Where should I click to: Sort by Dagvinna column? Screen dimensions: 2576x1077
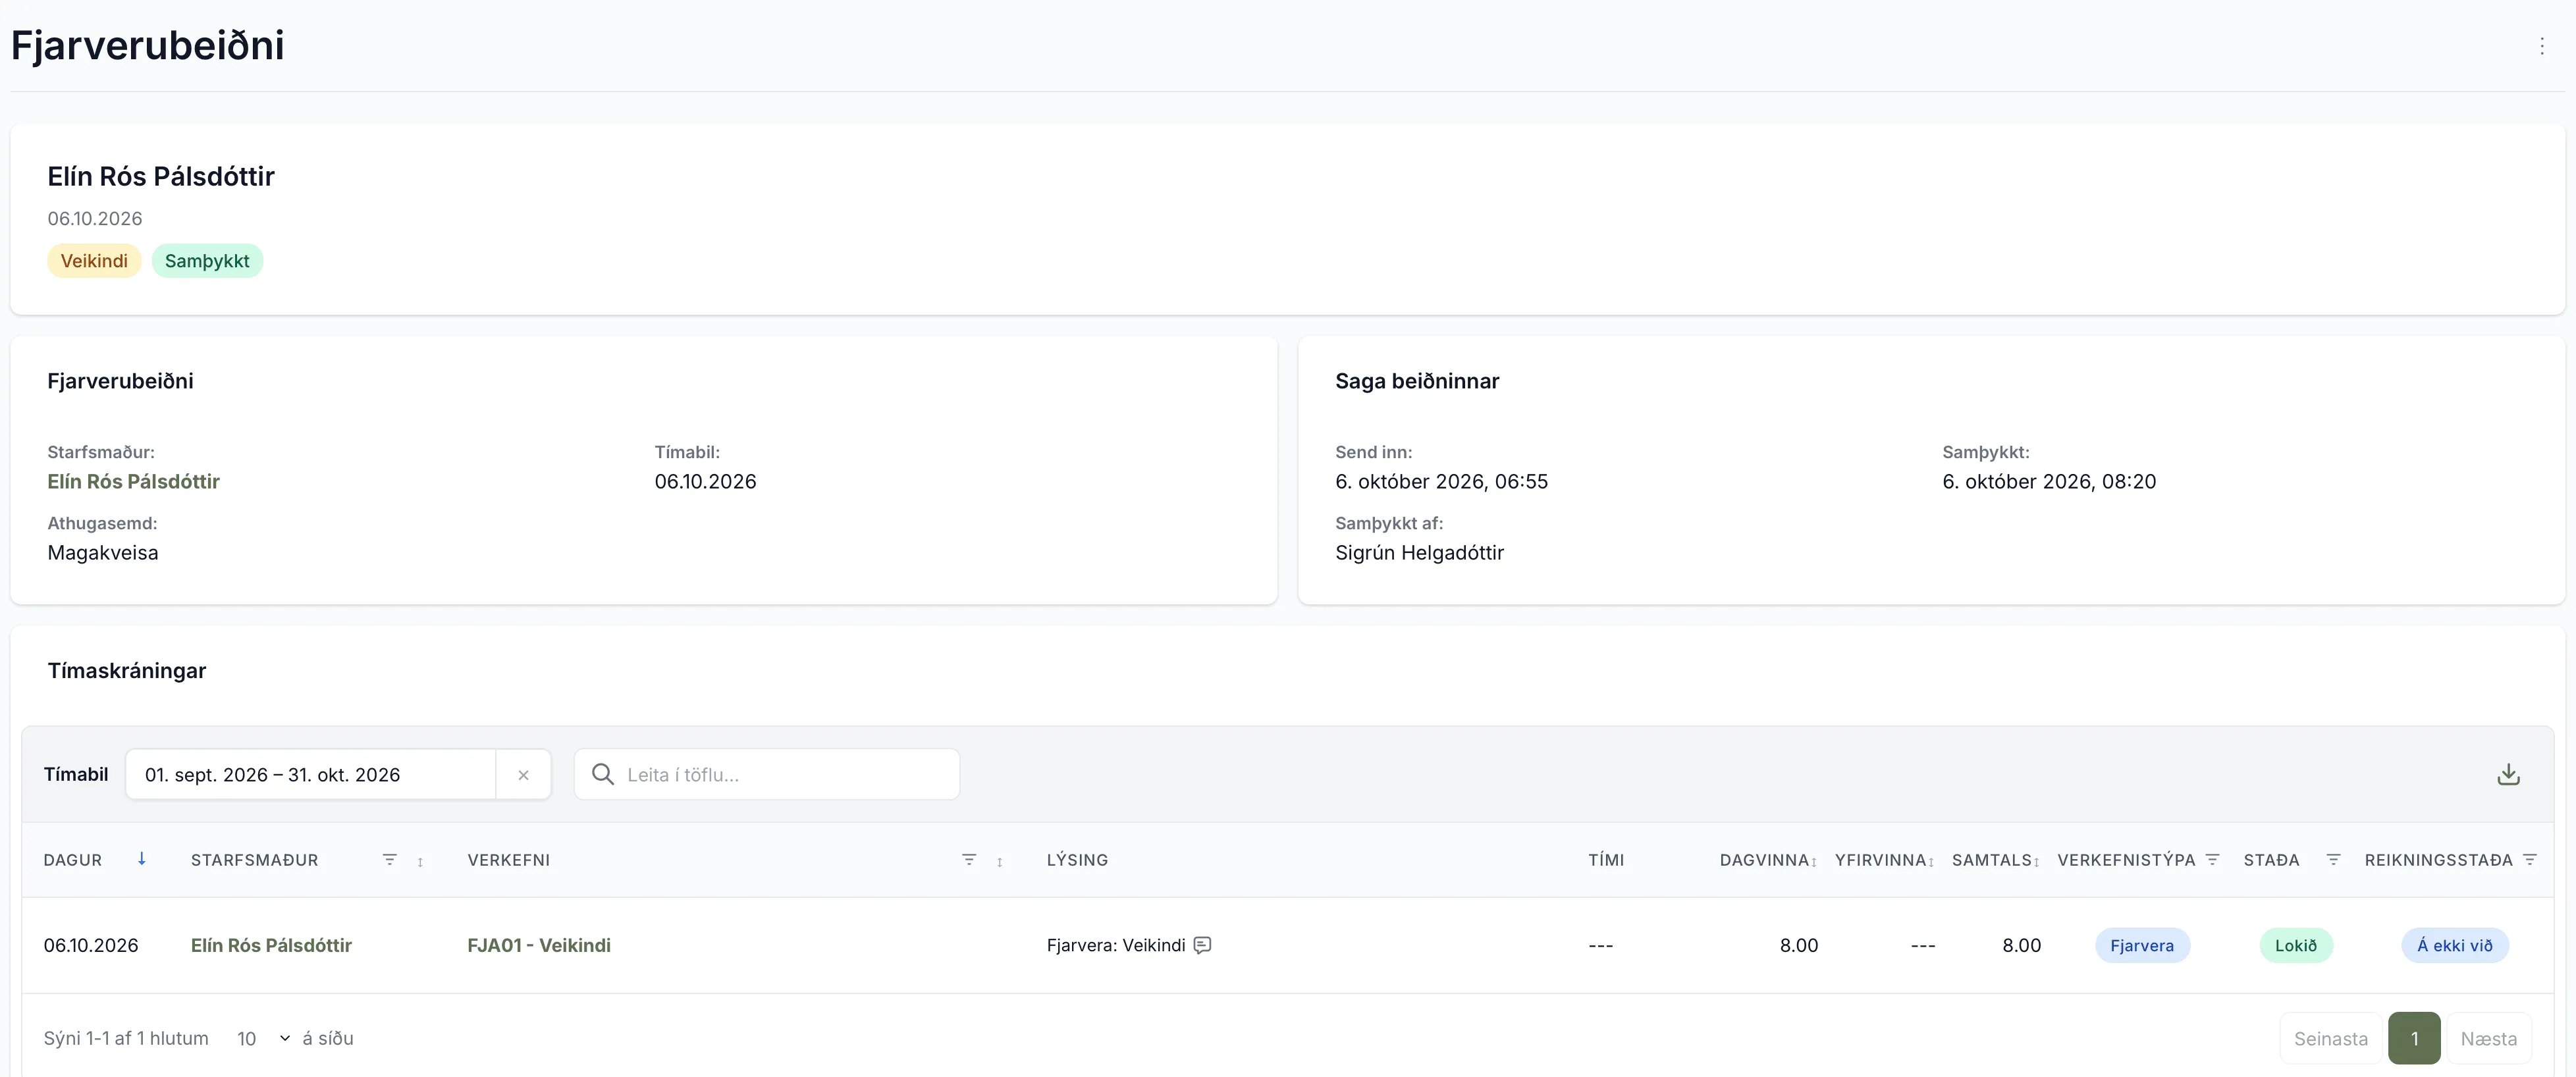(1814, 861)
